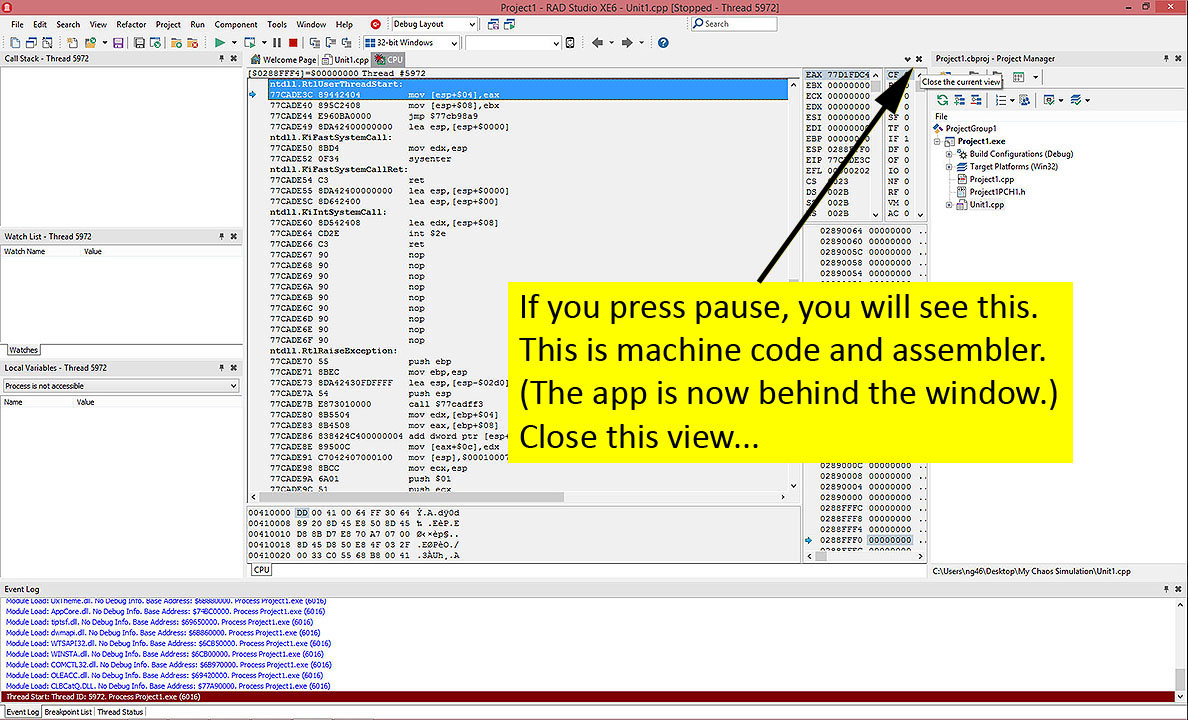Screen dimensions: 1188x720
Task: Click the Event Log vertical scrollbar
Action: 1180,649
